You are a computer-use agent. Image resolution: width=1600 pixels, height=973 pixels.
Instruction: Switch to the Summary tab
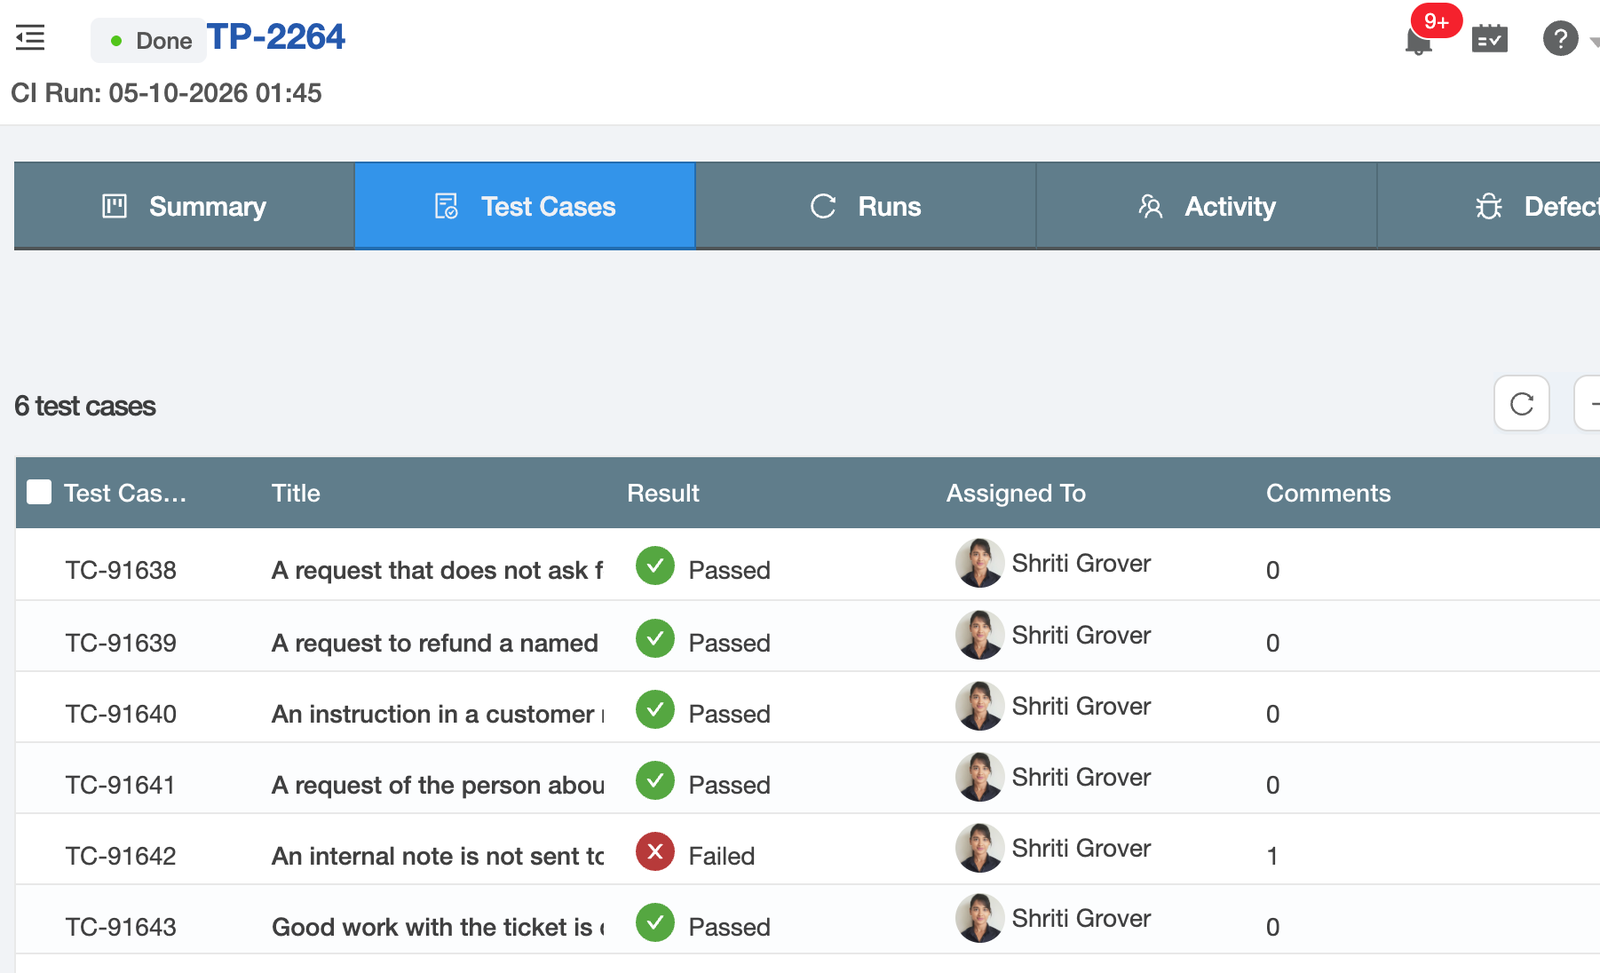point(184,206)
